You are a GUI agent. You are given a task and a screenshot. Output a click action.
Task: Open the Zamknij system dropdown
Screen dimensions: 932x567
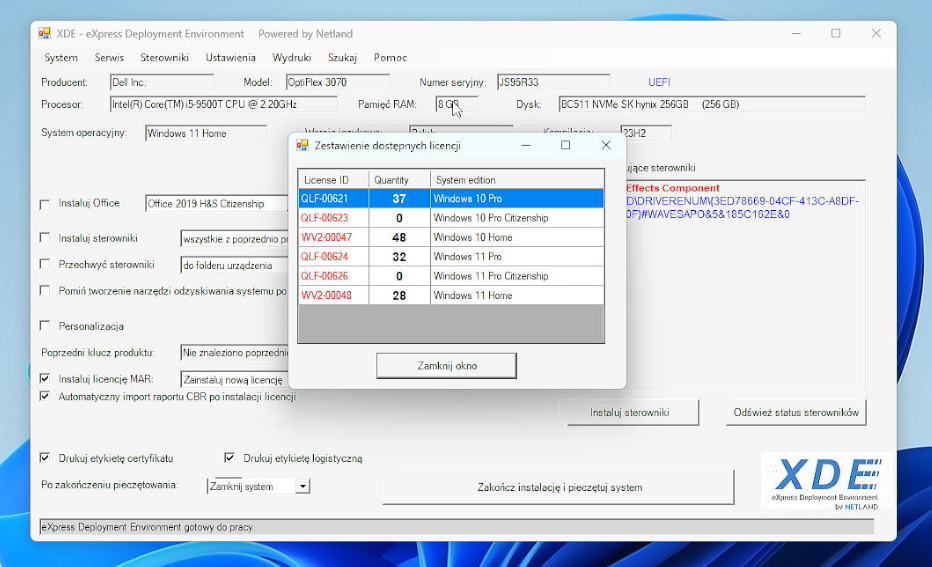tap(302, 486)
